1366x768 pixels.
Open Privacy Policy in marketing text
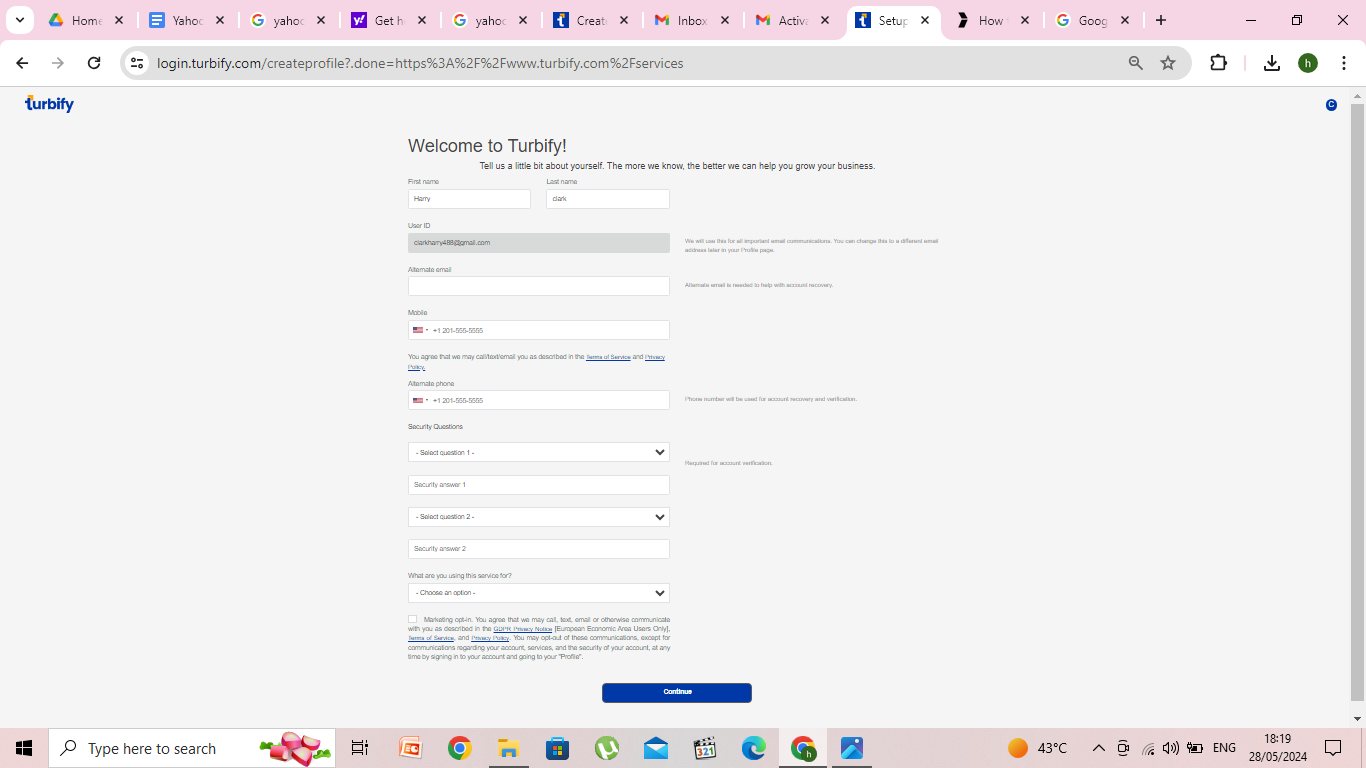(490, 638)
